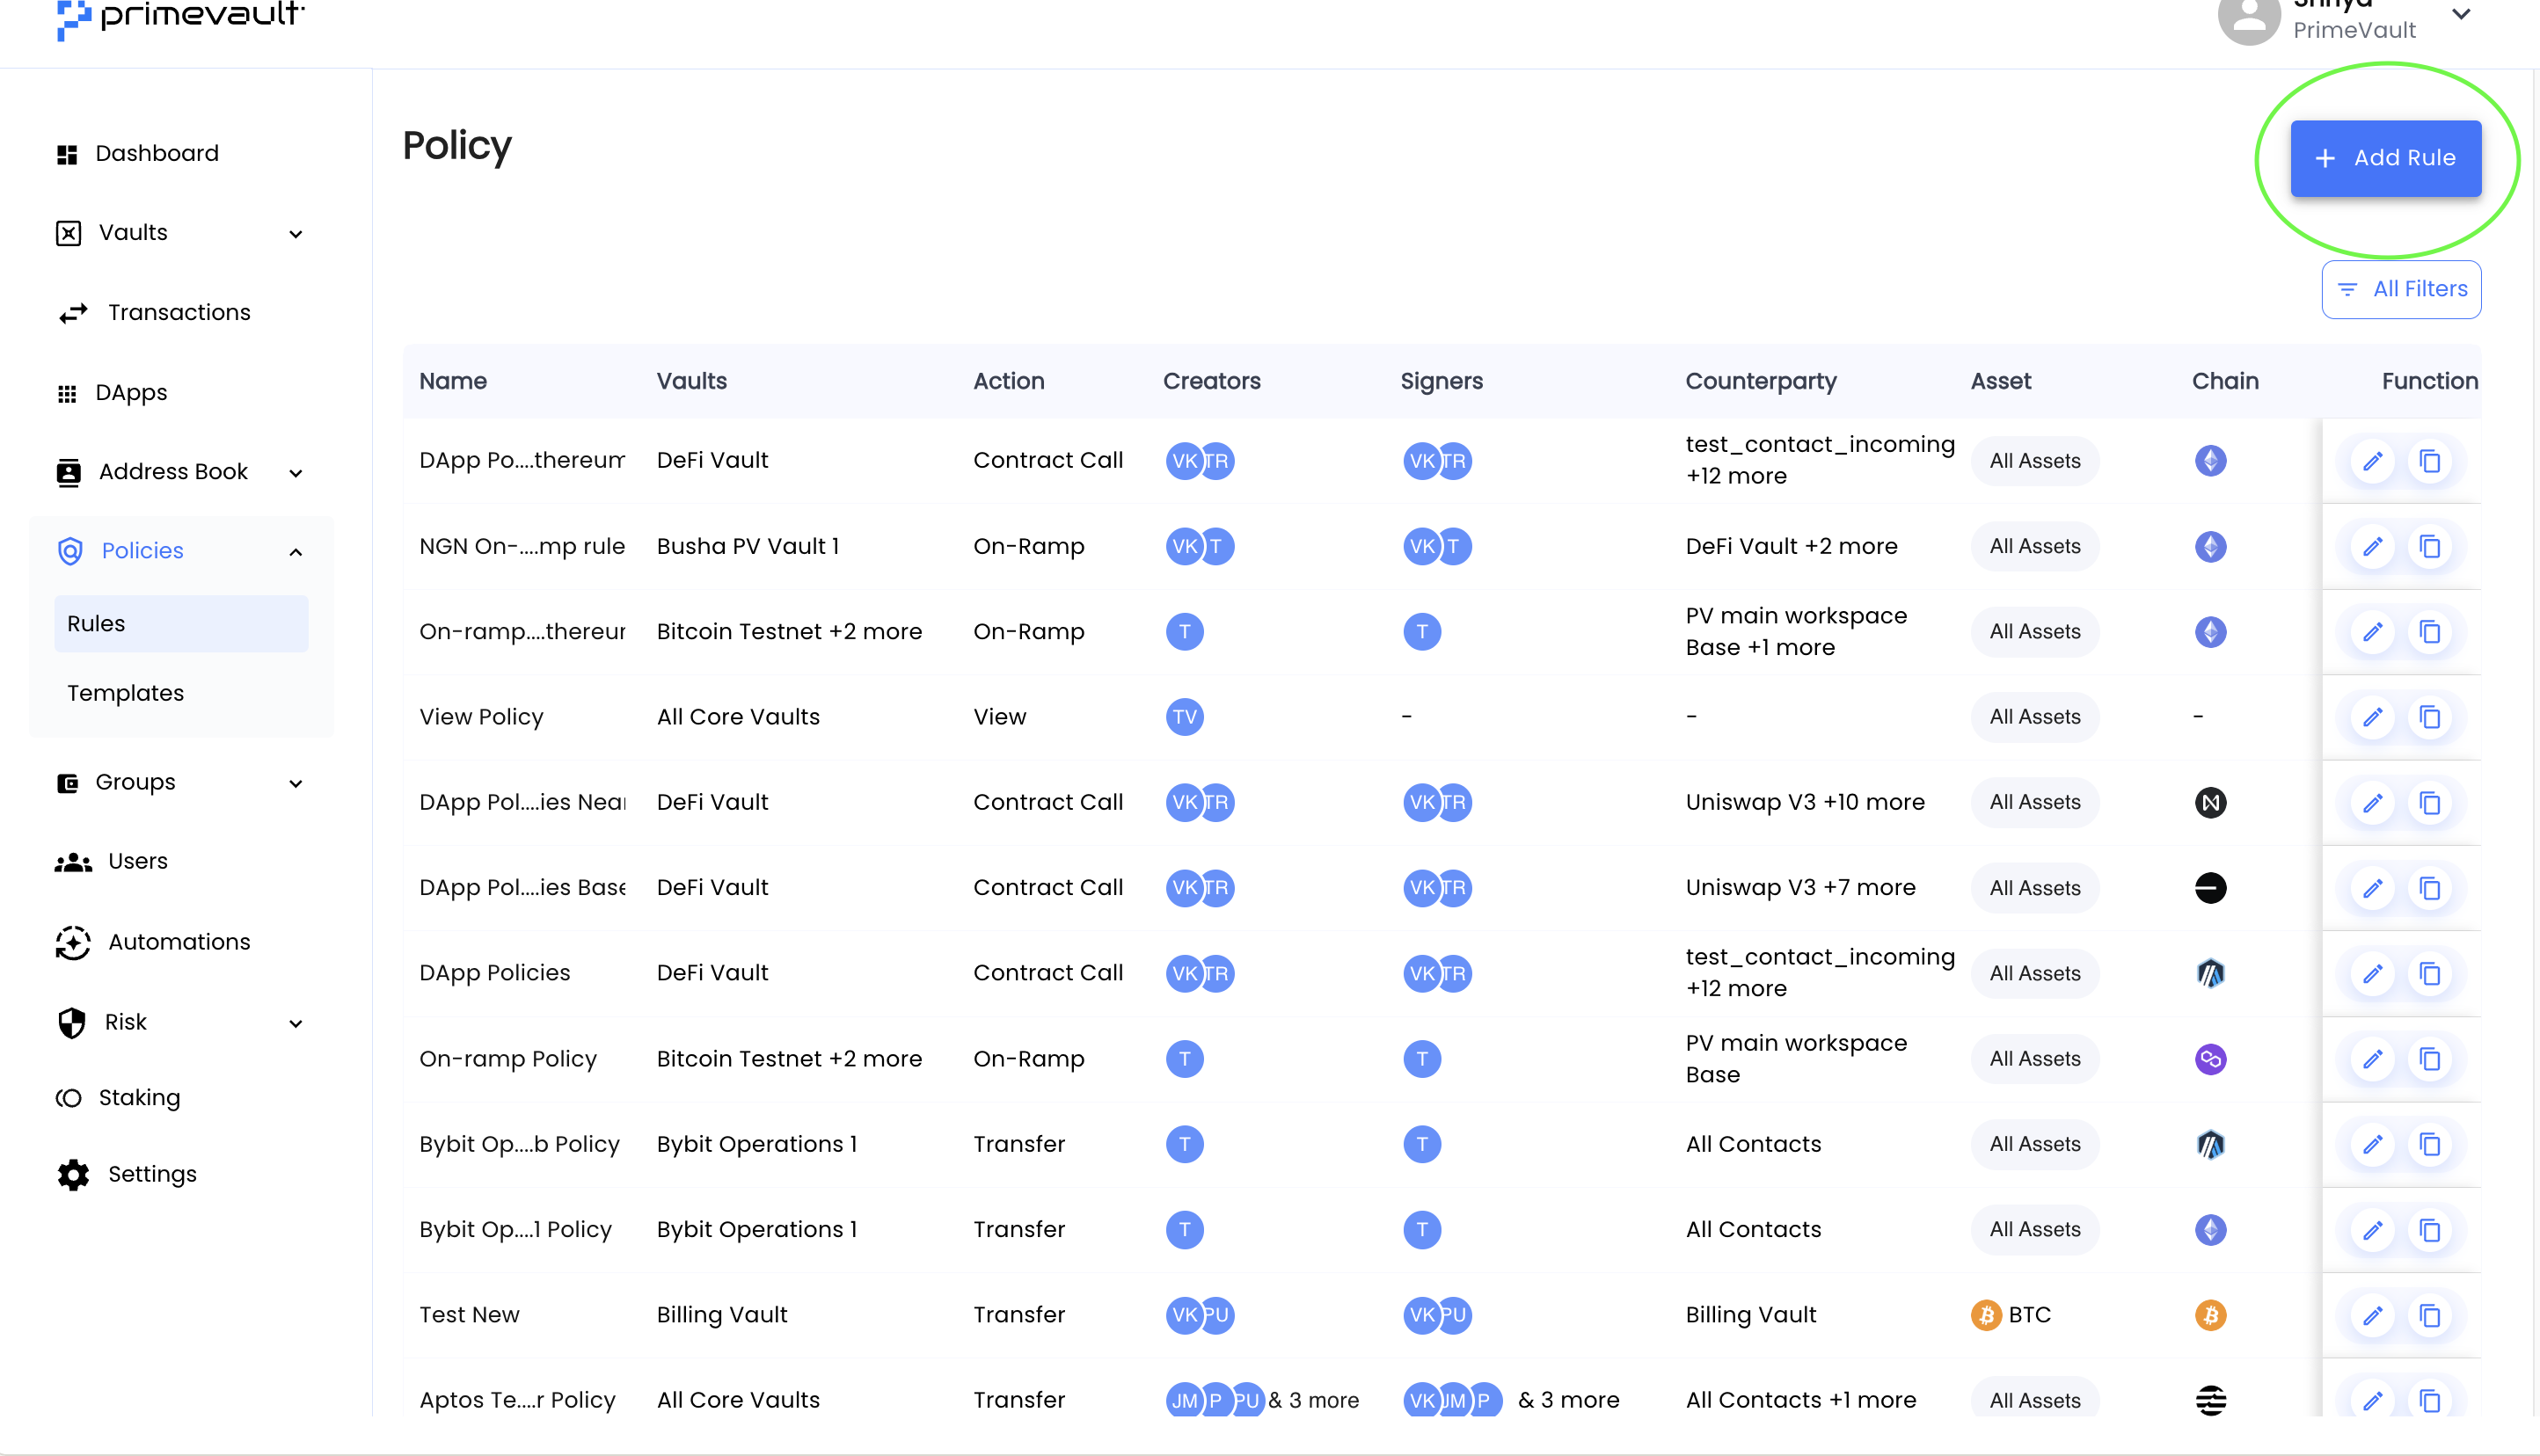Click the Staking sidebar icon
Viewport: 2540px width, 1456px height.
[68, 1098]
